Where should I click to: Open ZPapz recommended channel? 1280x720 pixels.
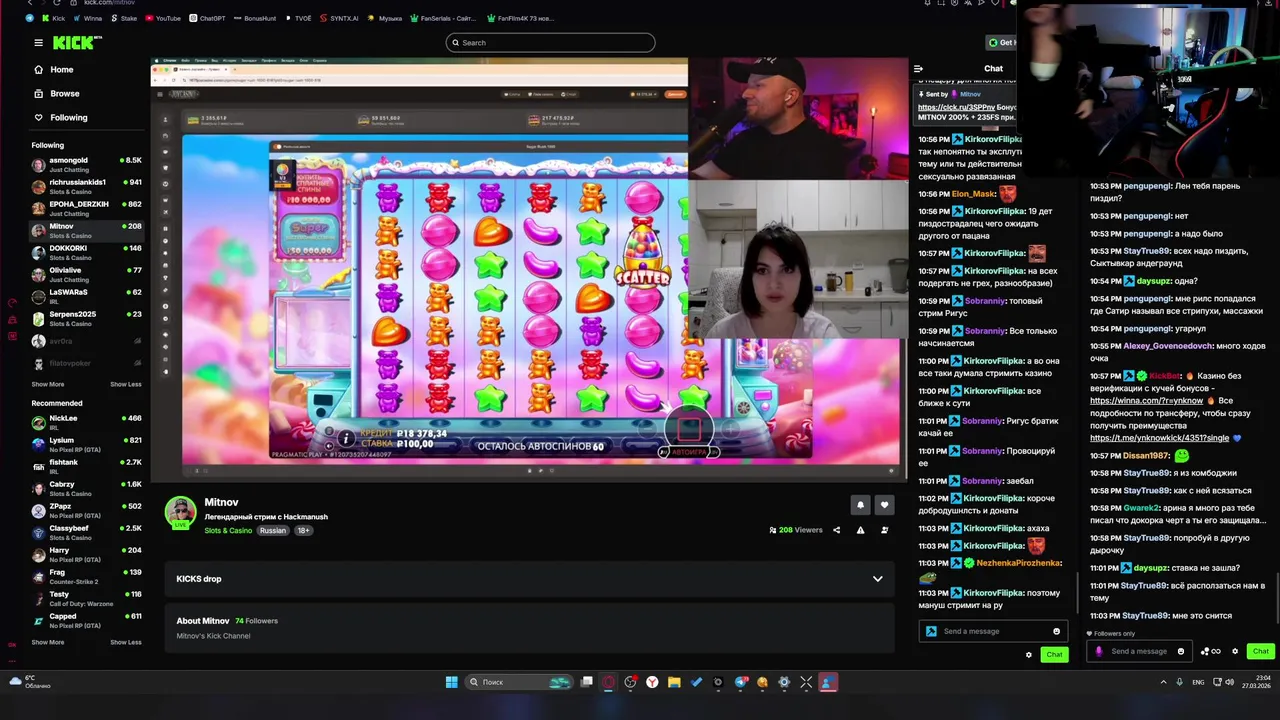pos(86,510)
